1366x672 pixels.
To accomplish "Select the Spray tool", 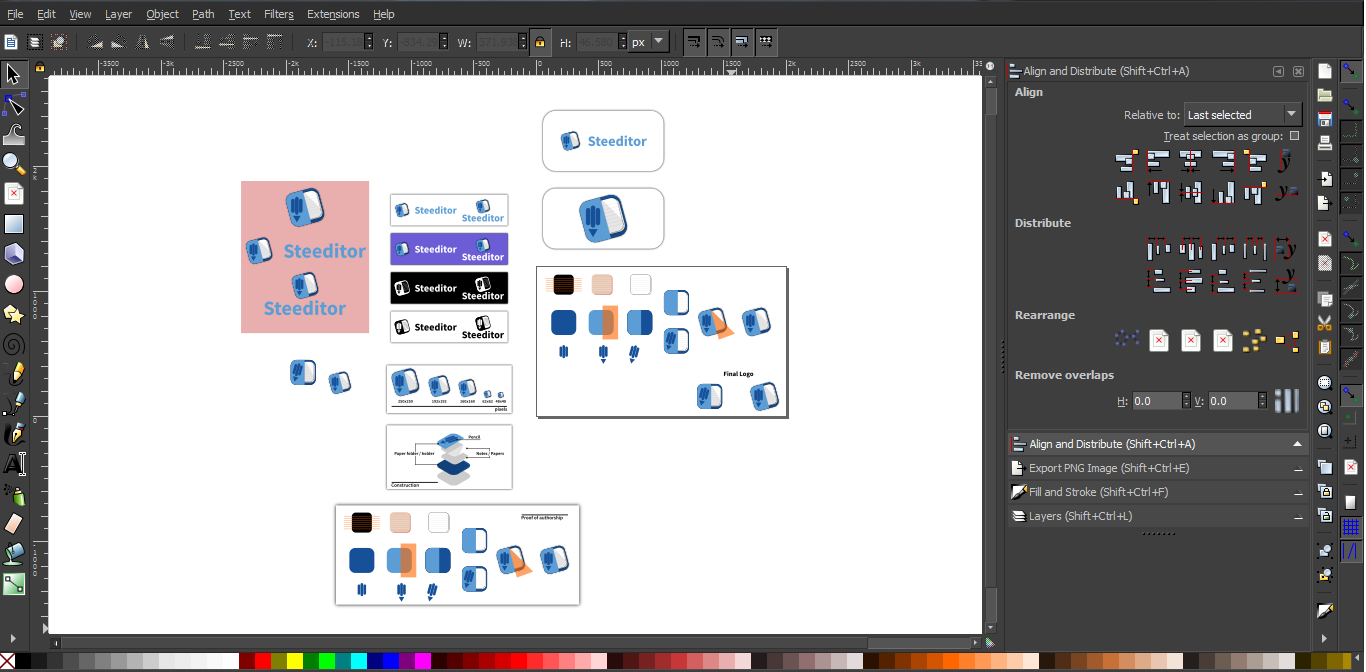I will click(14, 494).
